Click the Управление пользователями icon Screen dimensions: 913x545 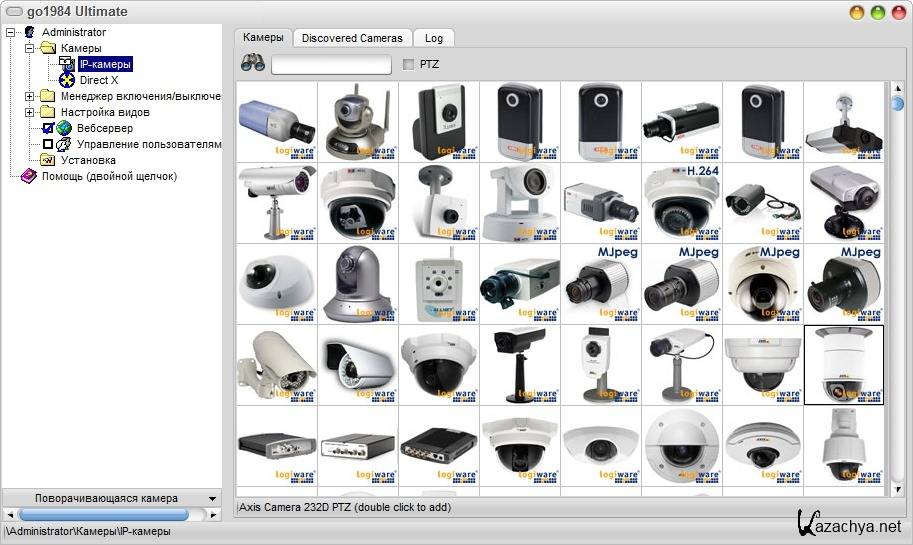click(64, 144)
